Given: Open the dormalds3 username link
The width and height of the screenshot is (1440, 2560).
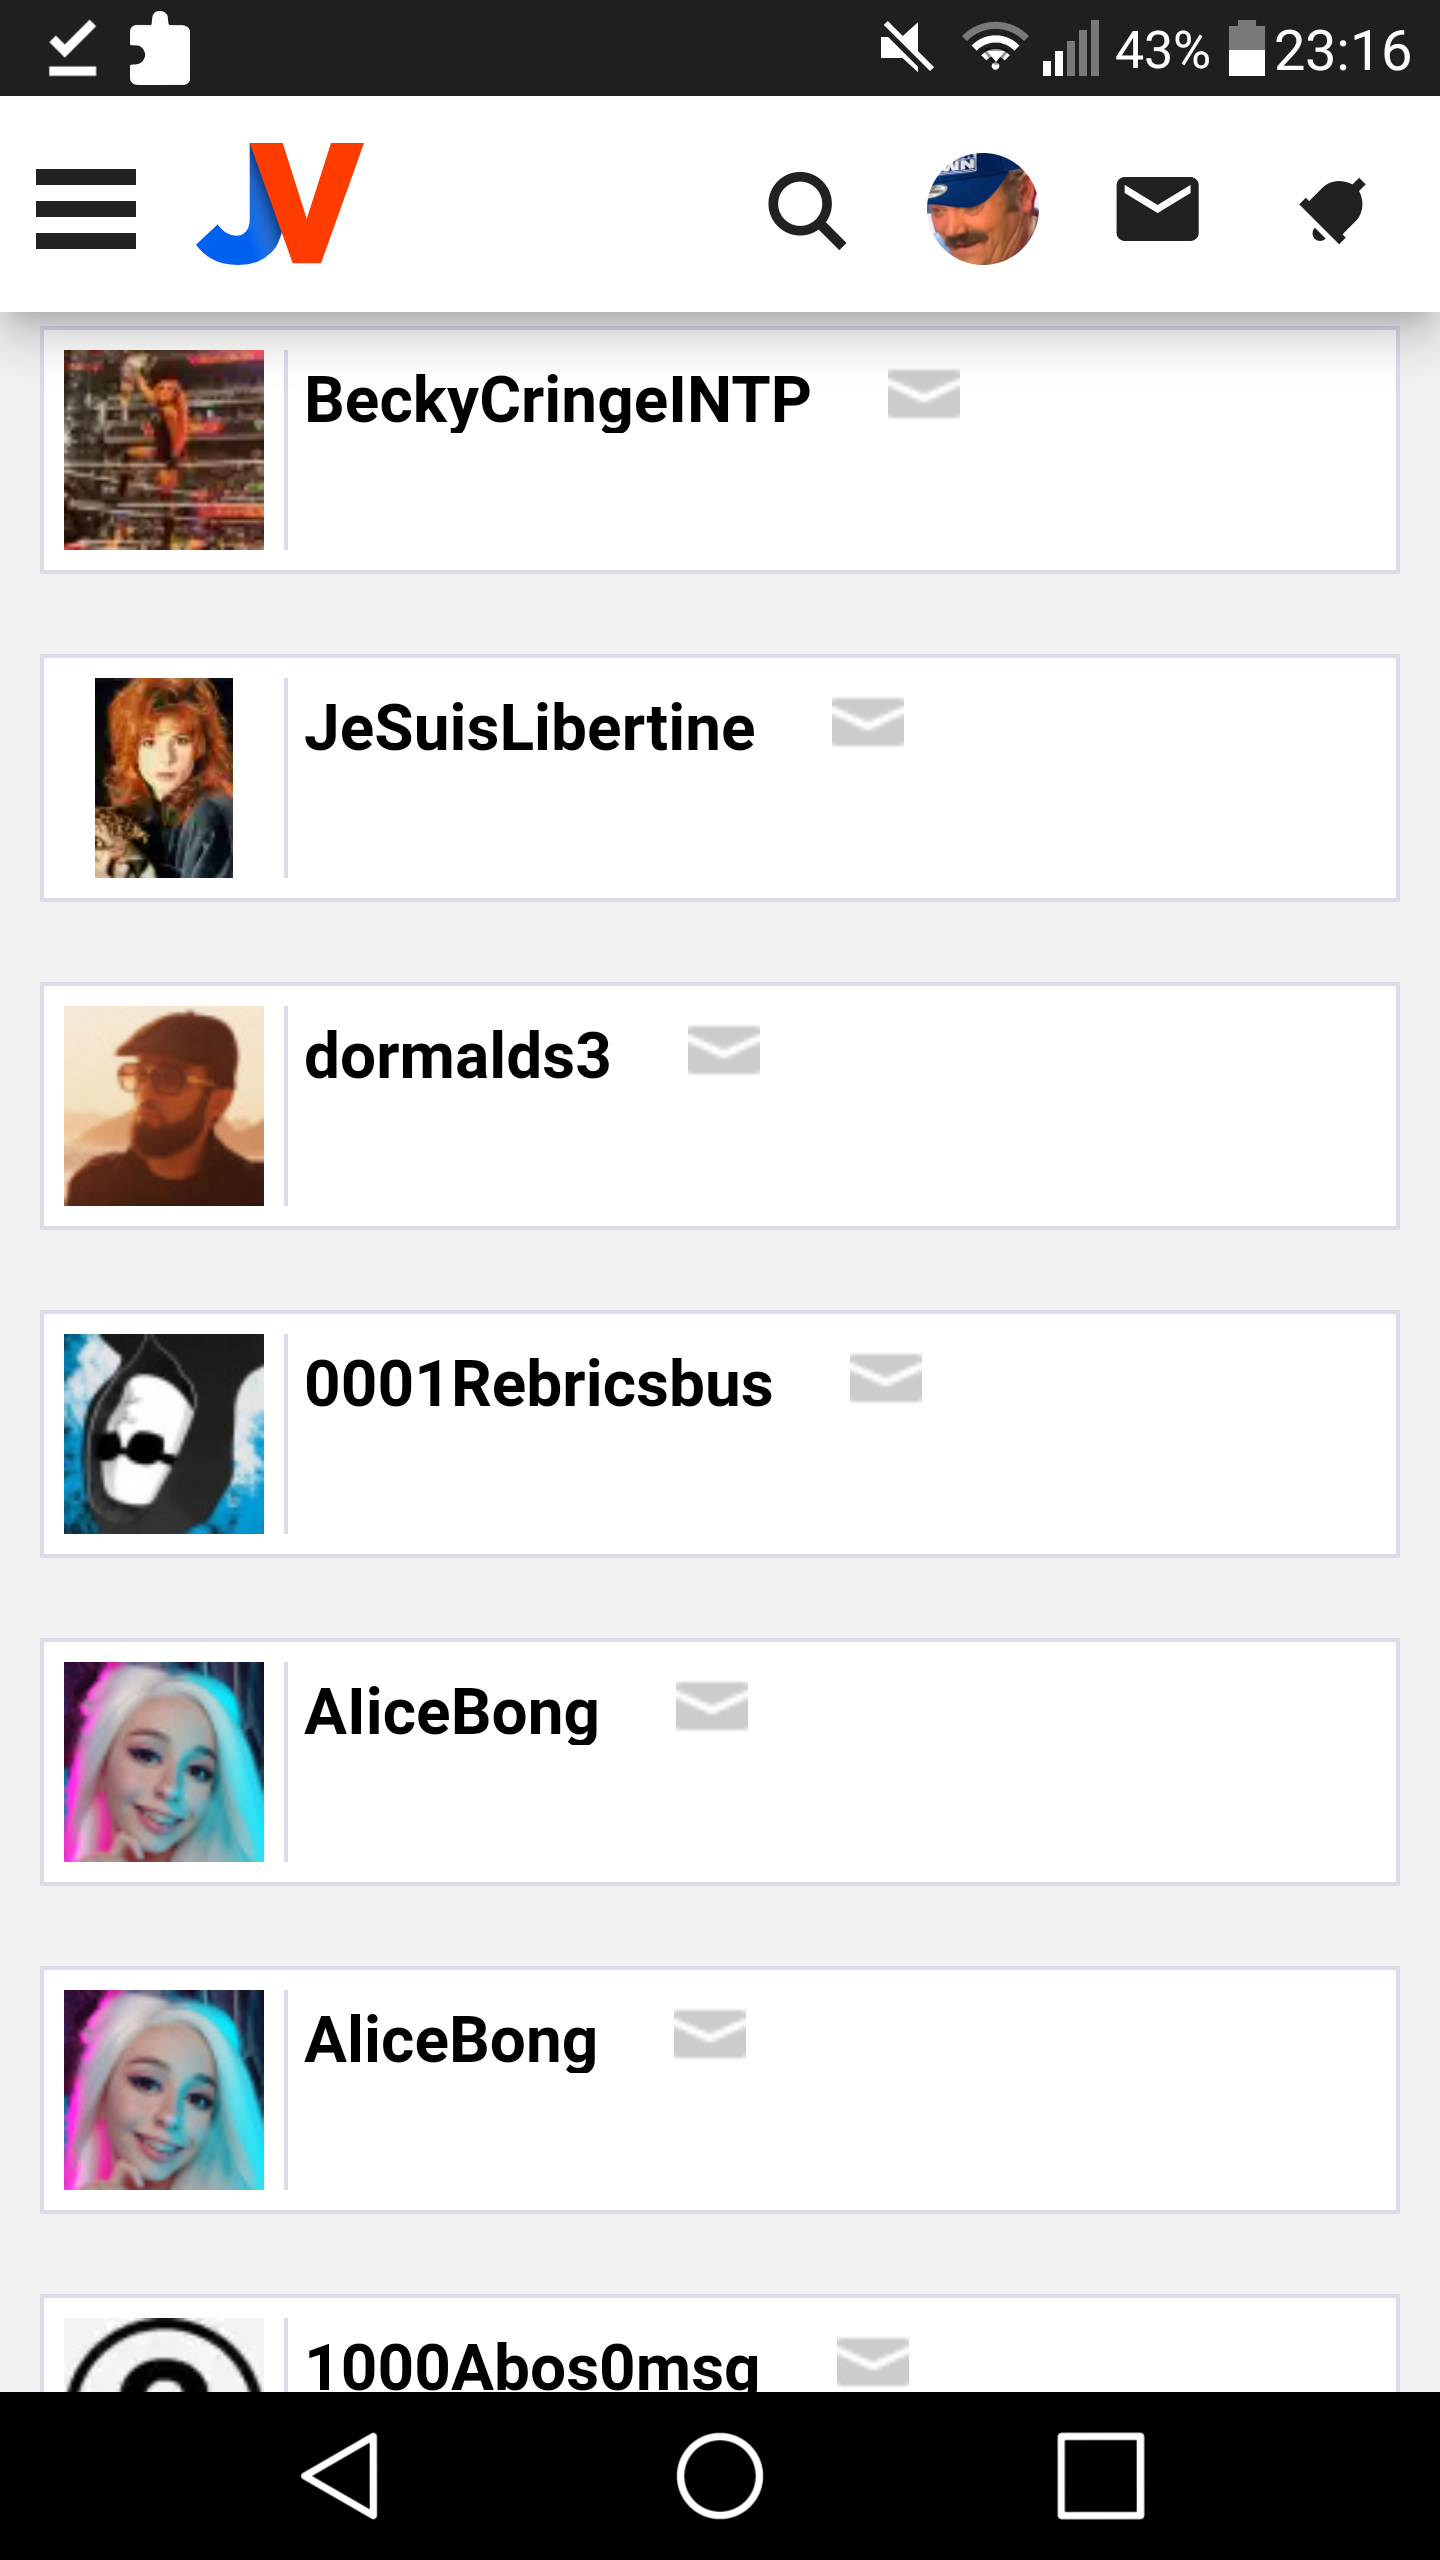Looking at the screenshot, I should coord(457,1056).
